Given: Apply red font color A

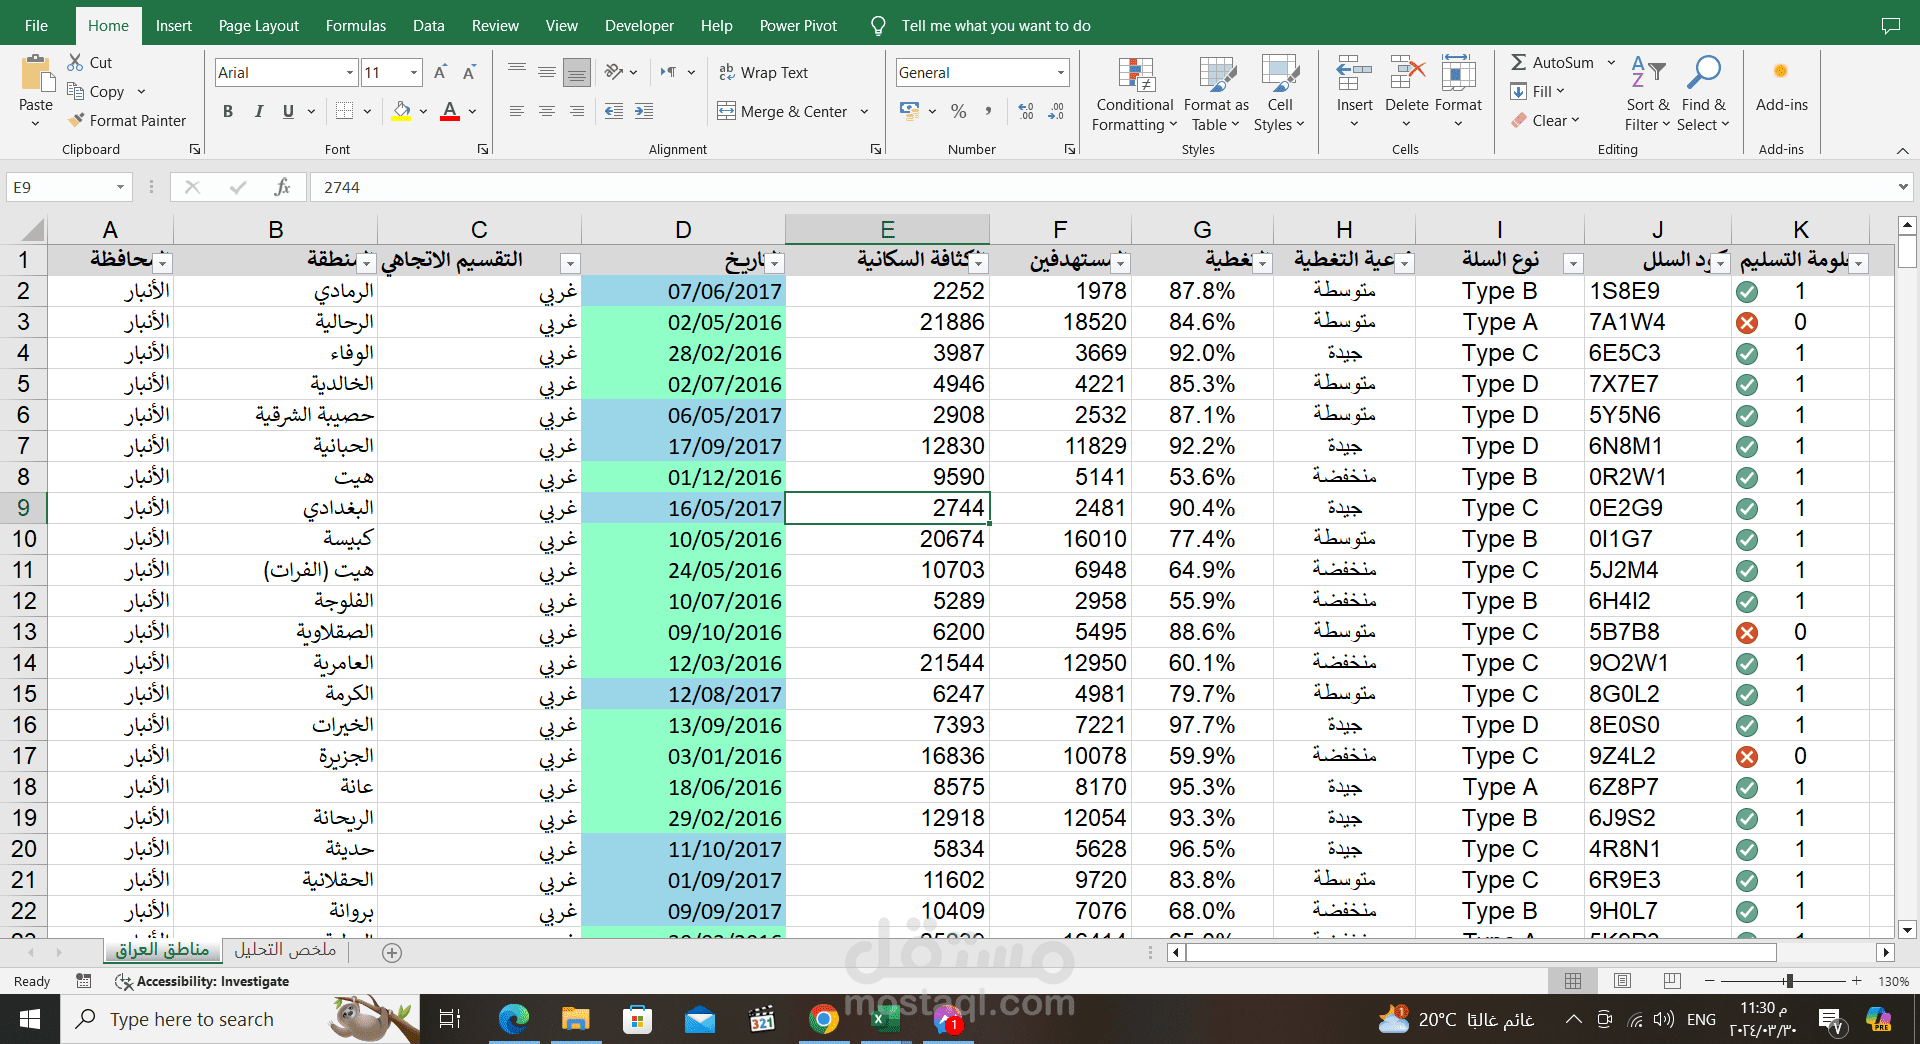Looking at the screenshot, I should coord(450,112).
